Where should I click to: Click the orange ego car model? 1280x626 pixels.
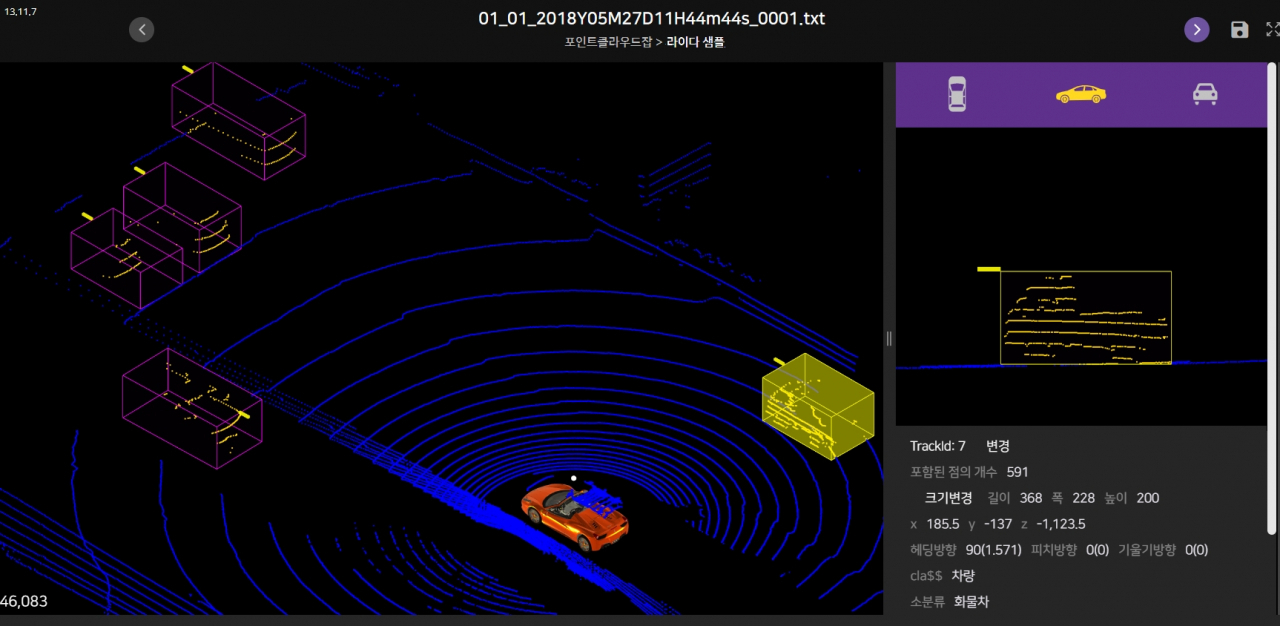(x=574, y=515)
